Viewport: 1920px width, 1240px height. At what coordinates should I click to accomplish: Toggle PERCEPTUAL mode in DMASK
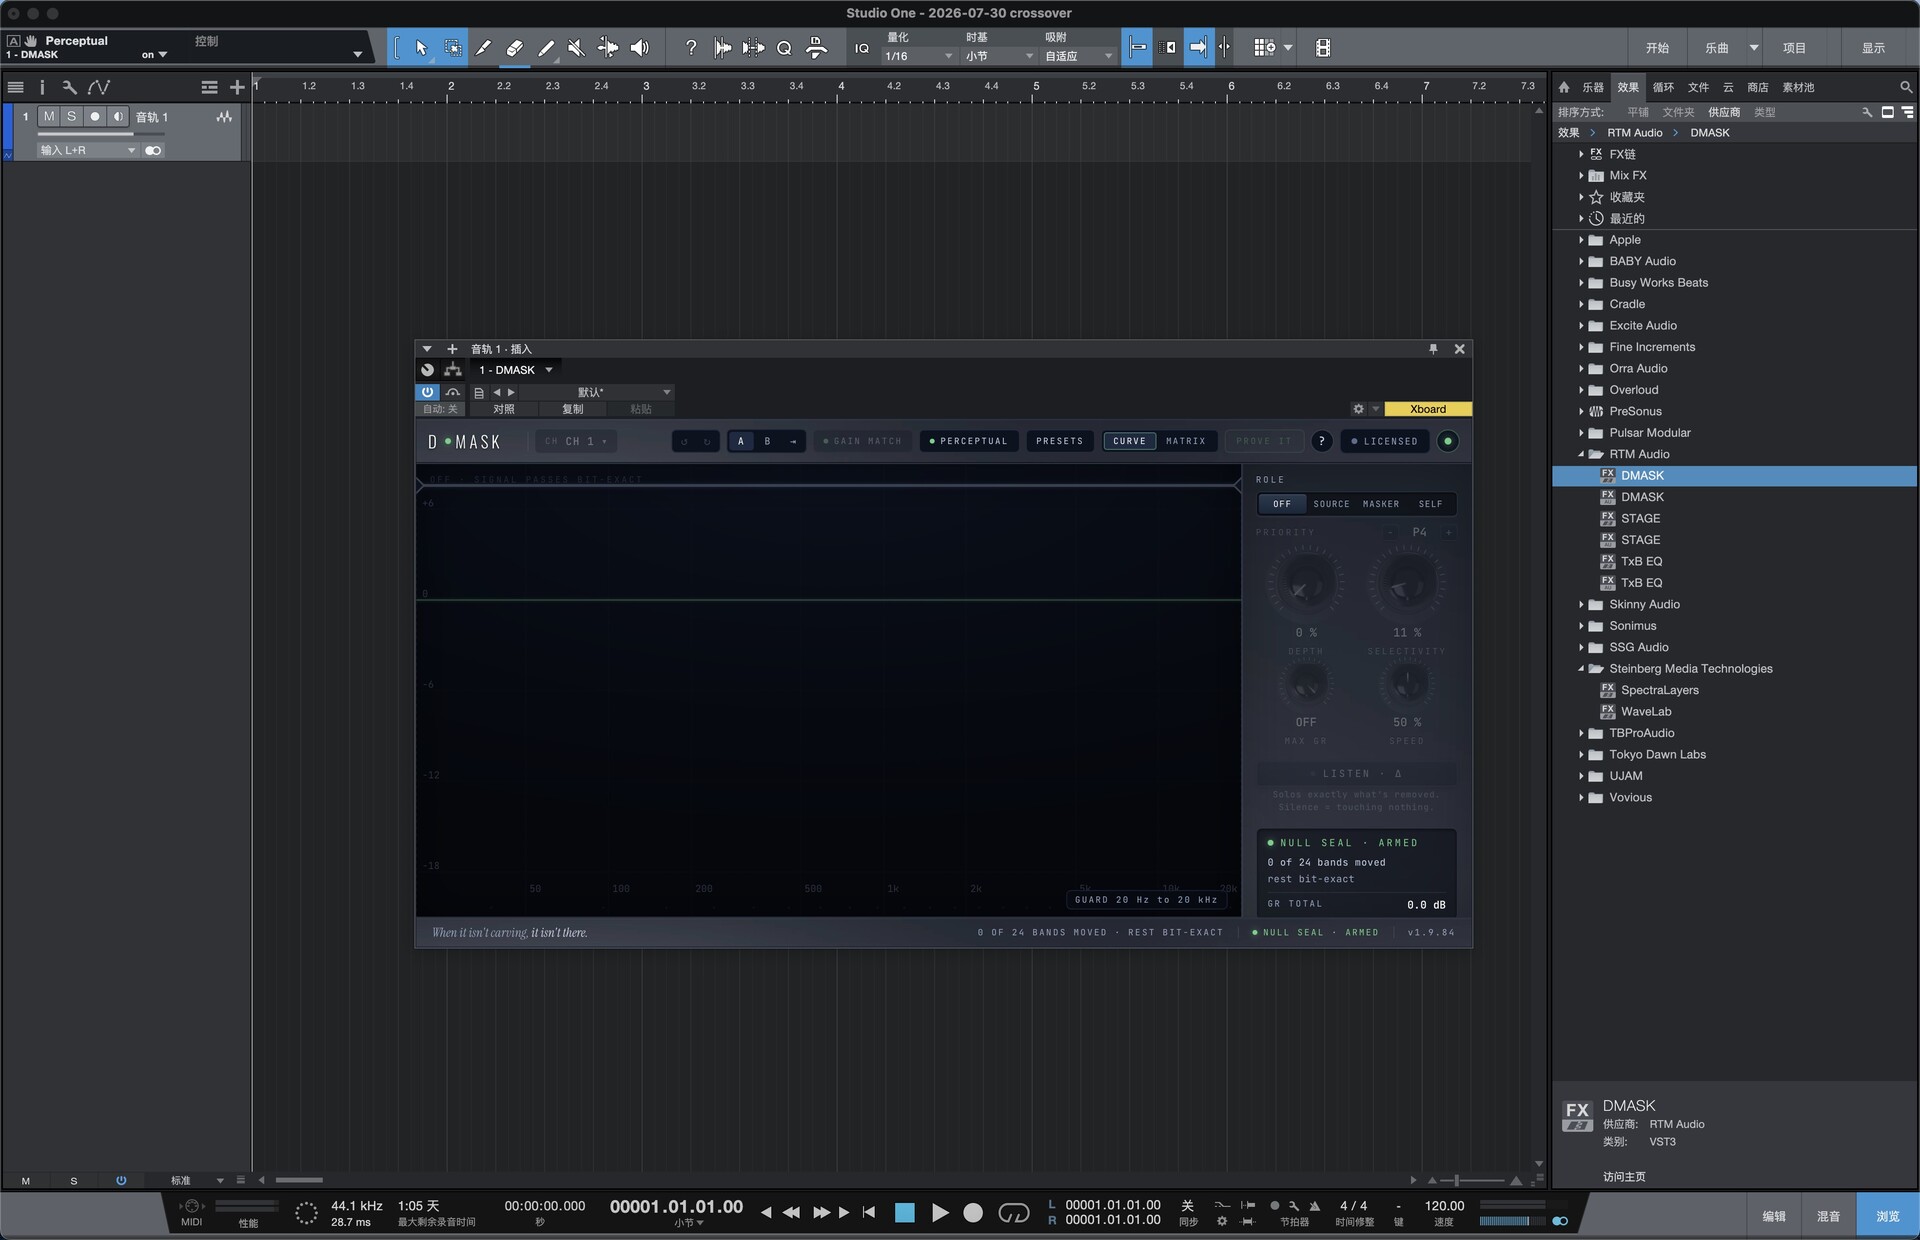pos(968,441)
